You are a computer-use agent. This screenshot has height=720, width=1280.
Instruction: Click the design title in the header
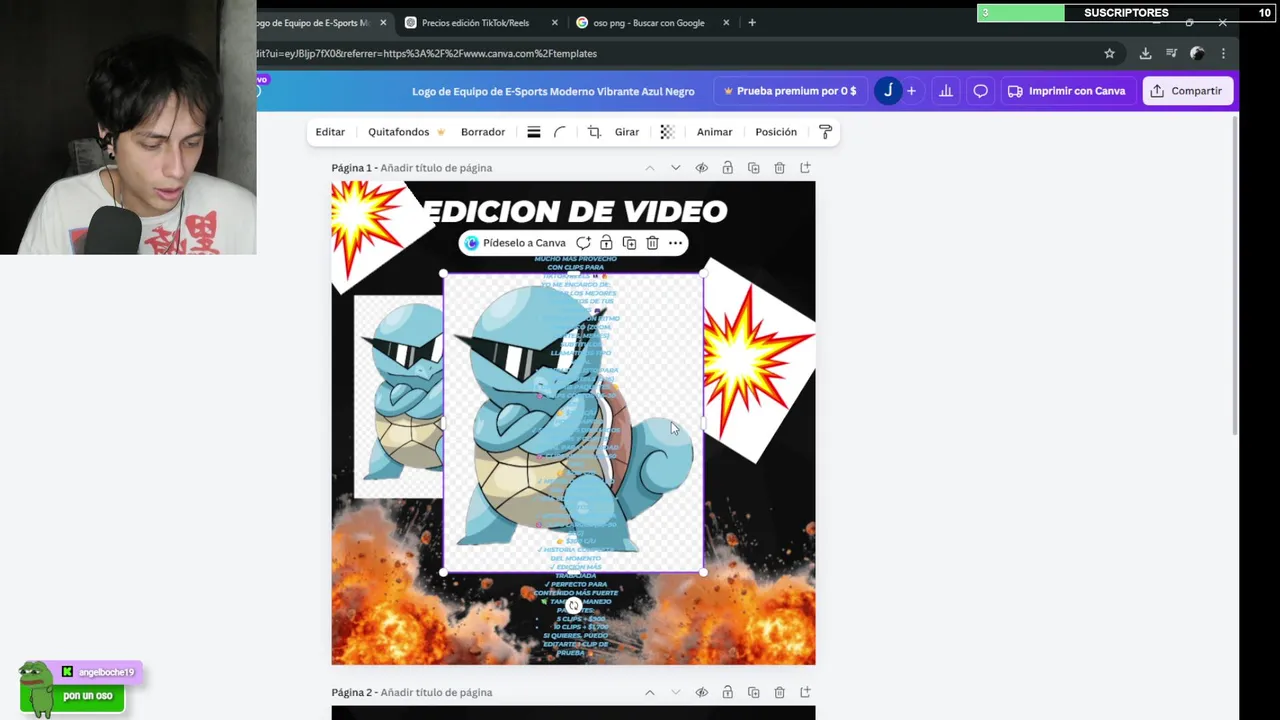553,91
